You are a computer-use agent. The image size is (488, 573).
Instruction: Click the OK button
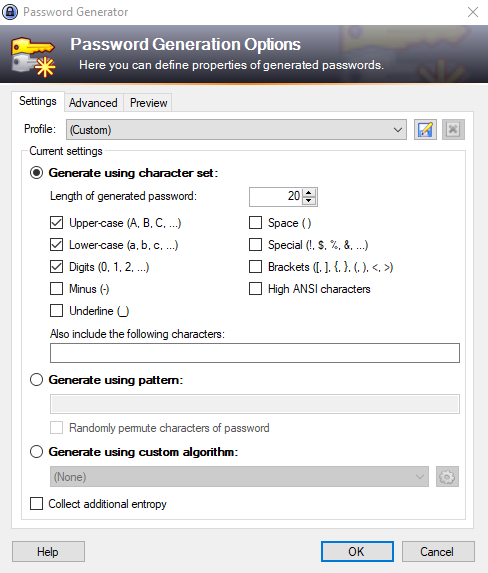[357, 551]
